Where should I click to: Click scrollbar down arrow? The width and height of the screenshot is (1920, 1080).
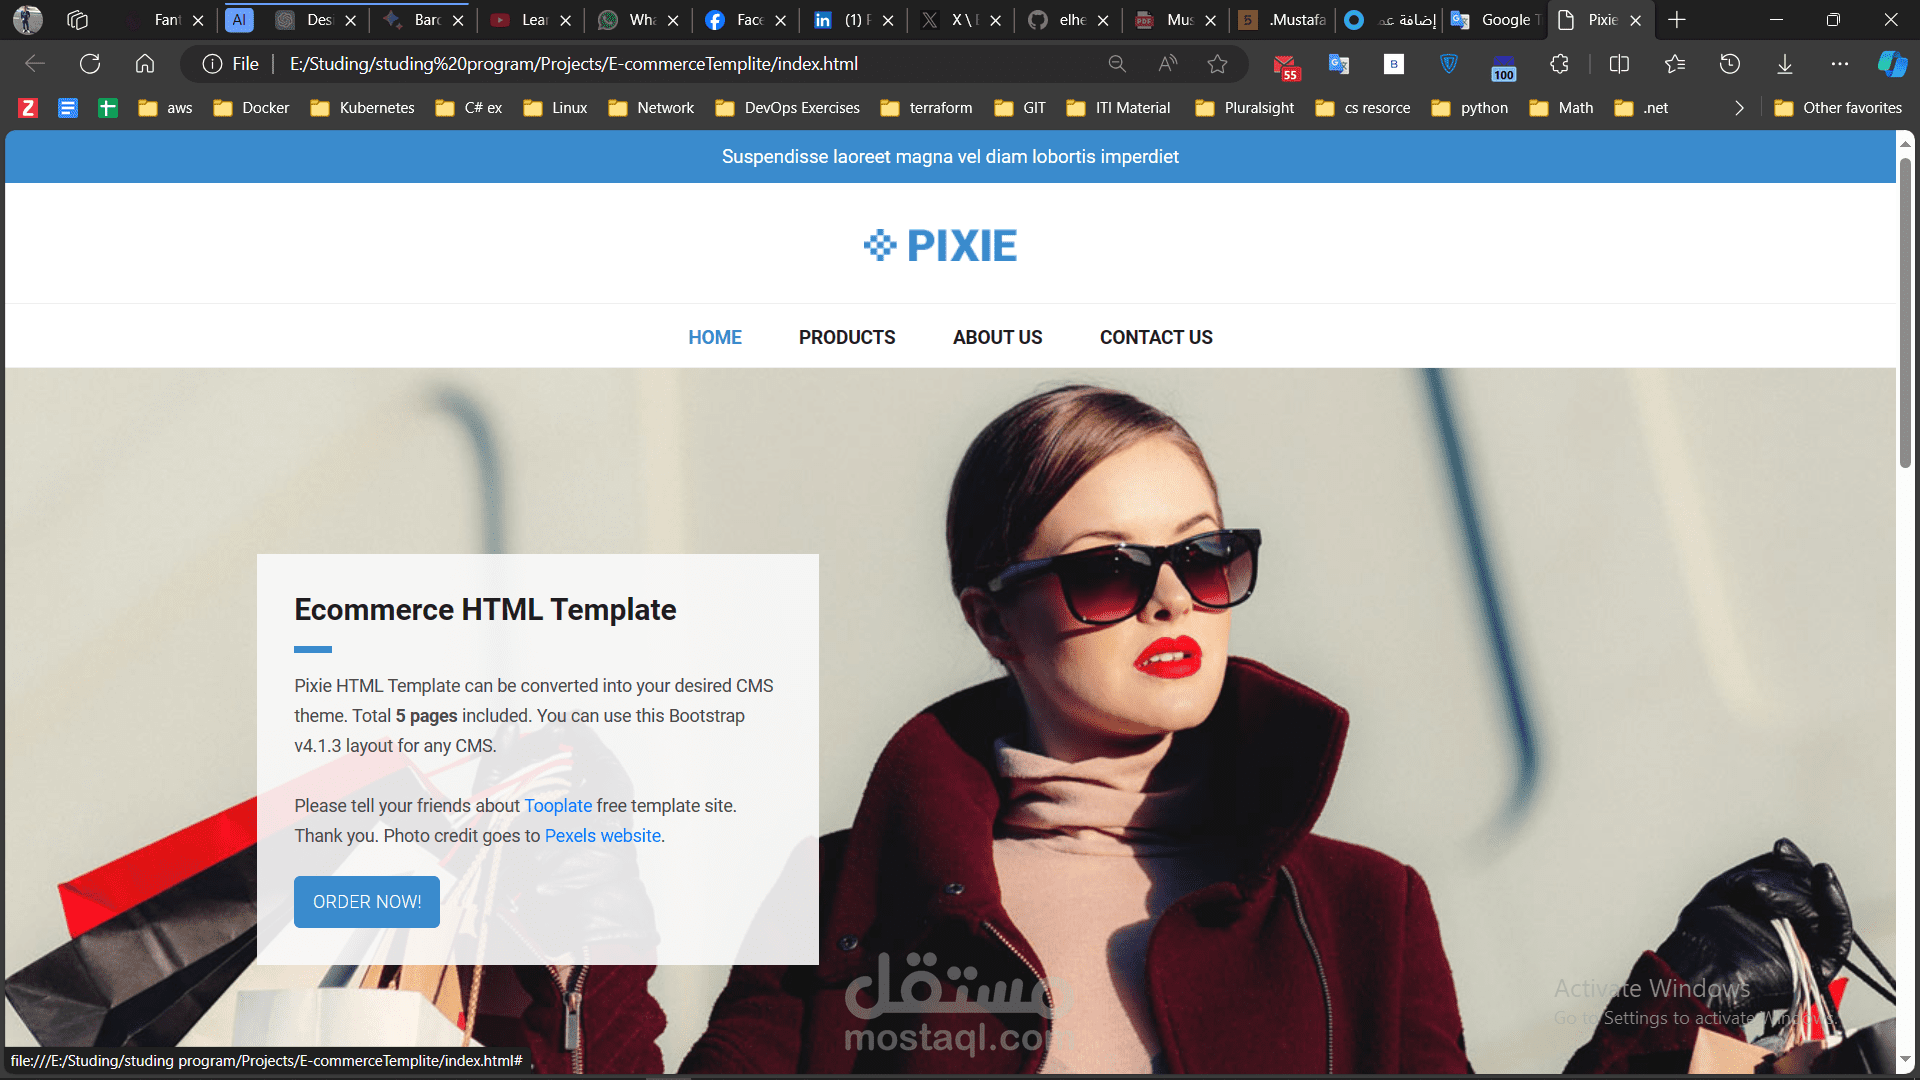tap(1905, 1060)
